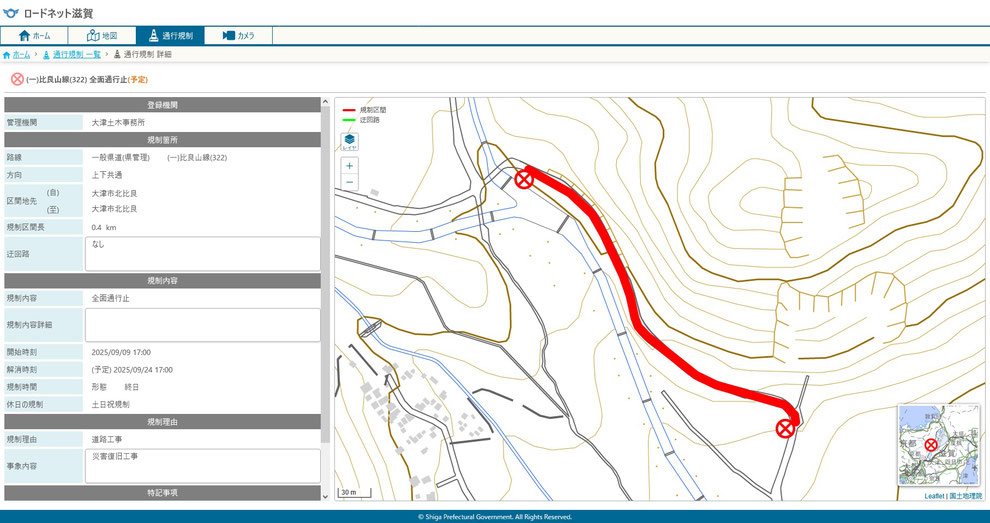This screenshot has height=523, width=990.
Task: Open the 地図 tab
Action: 102,35
